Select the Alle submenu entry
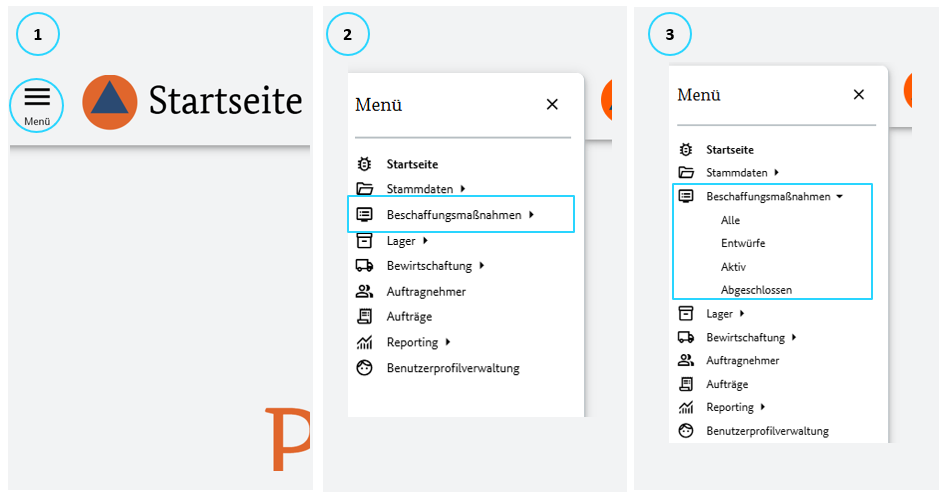 pyautogui.click(x=730, y=220)
